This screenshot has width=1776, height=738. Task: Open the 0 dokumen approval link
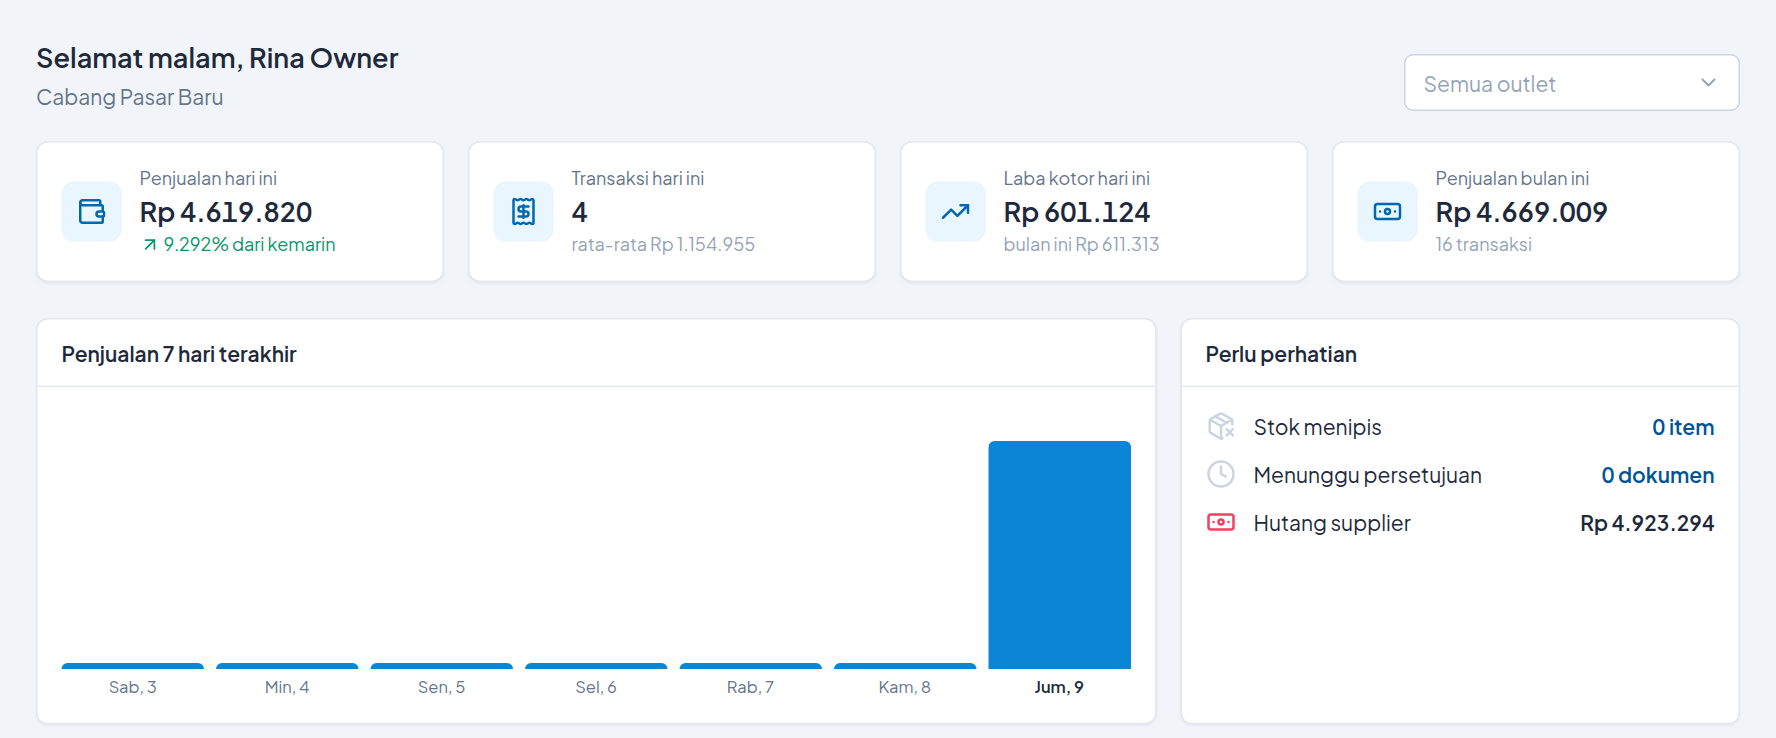pyautogui.click(x=1657, y=475)
